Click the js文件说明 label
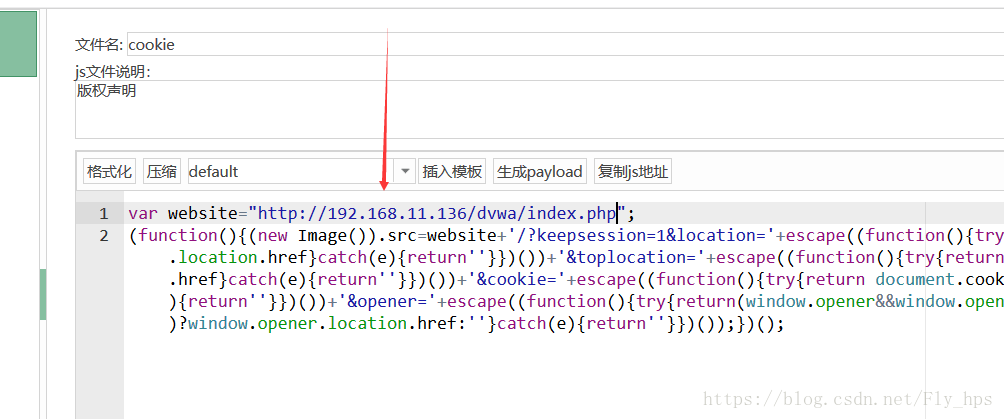This screenshot has height=419, width=1004. click(113, 72)
